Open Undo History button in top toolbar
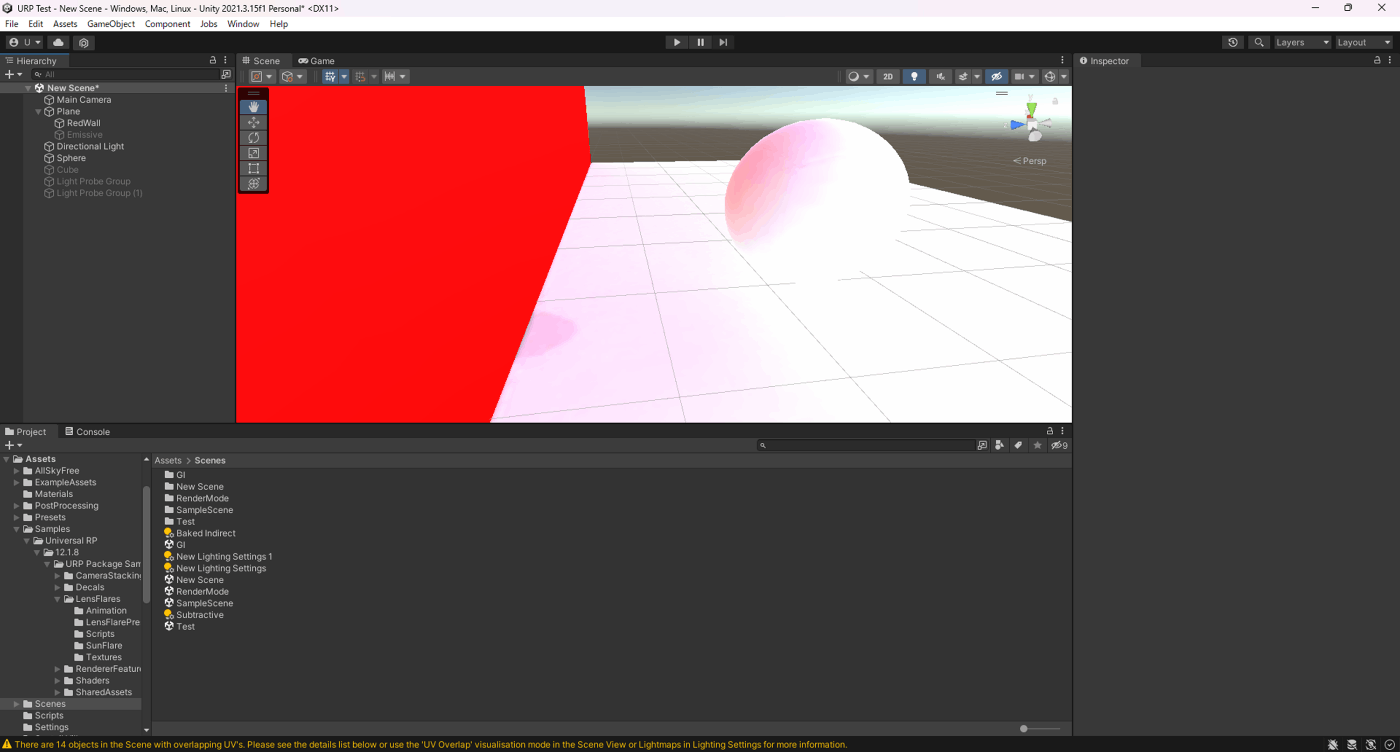The height and width of the screenshot is (752, 1400). pyautogui.click(x=1233, y=42)
